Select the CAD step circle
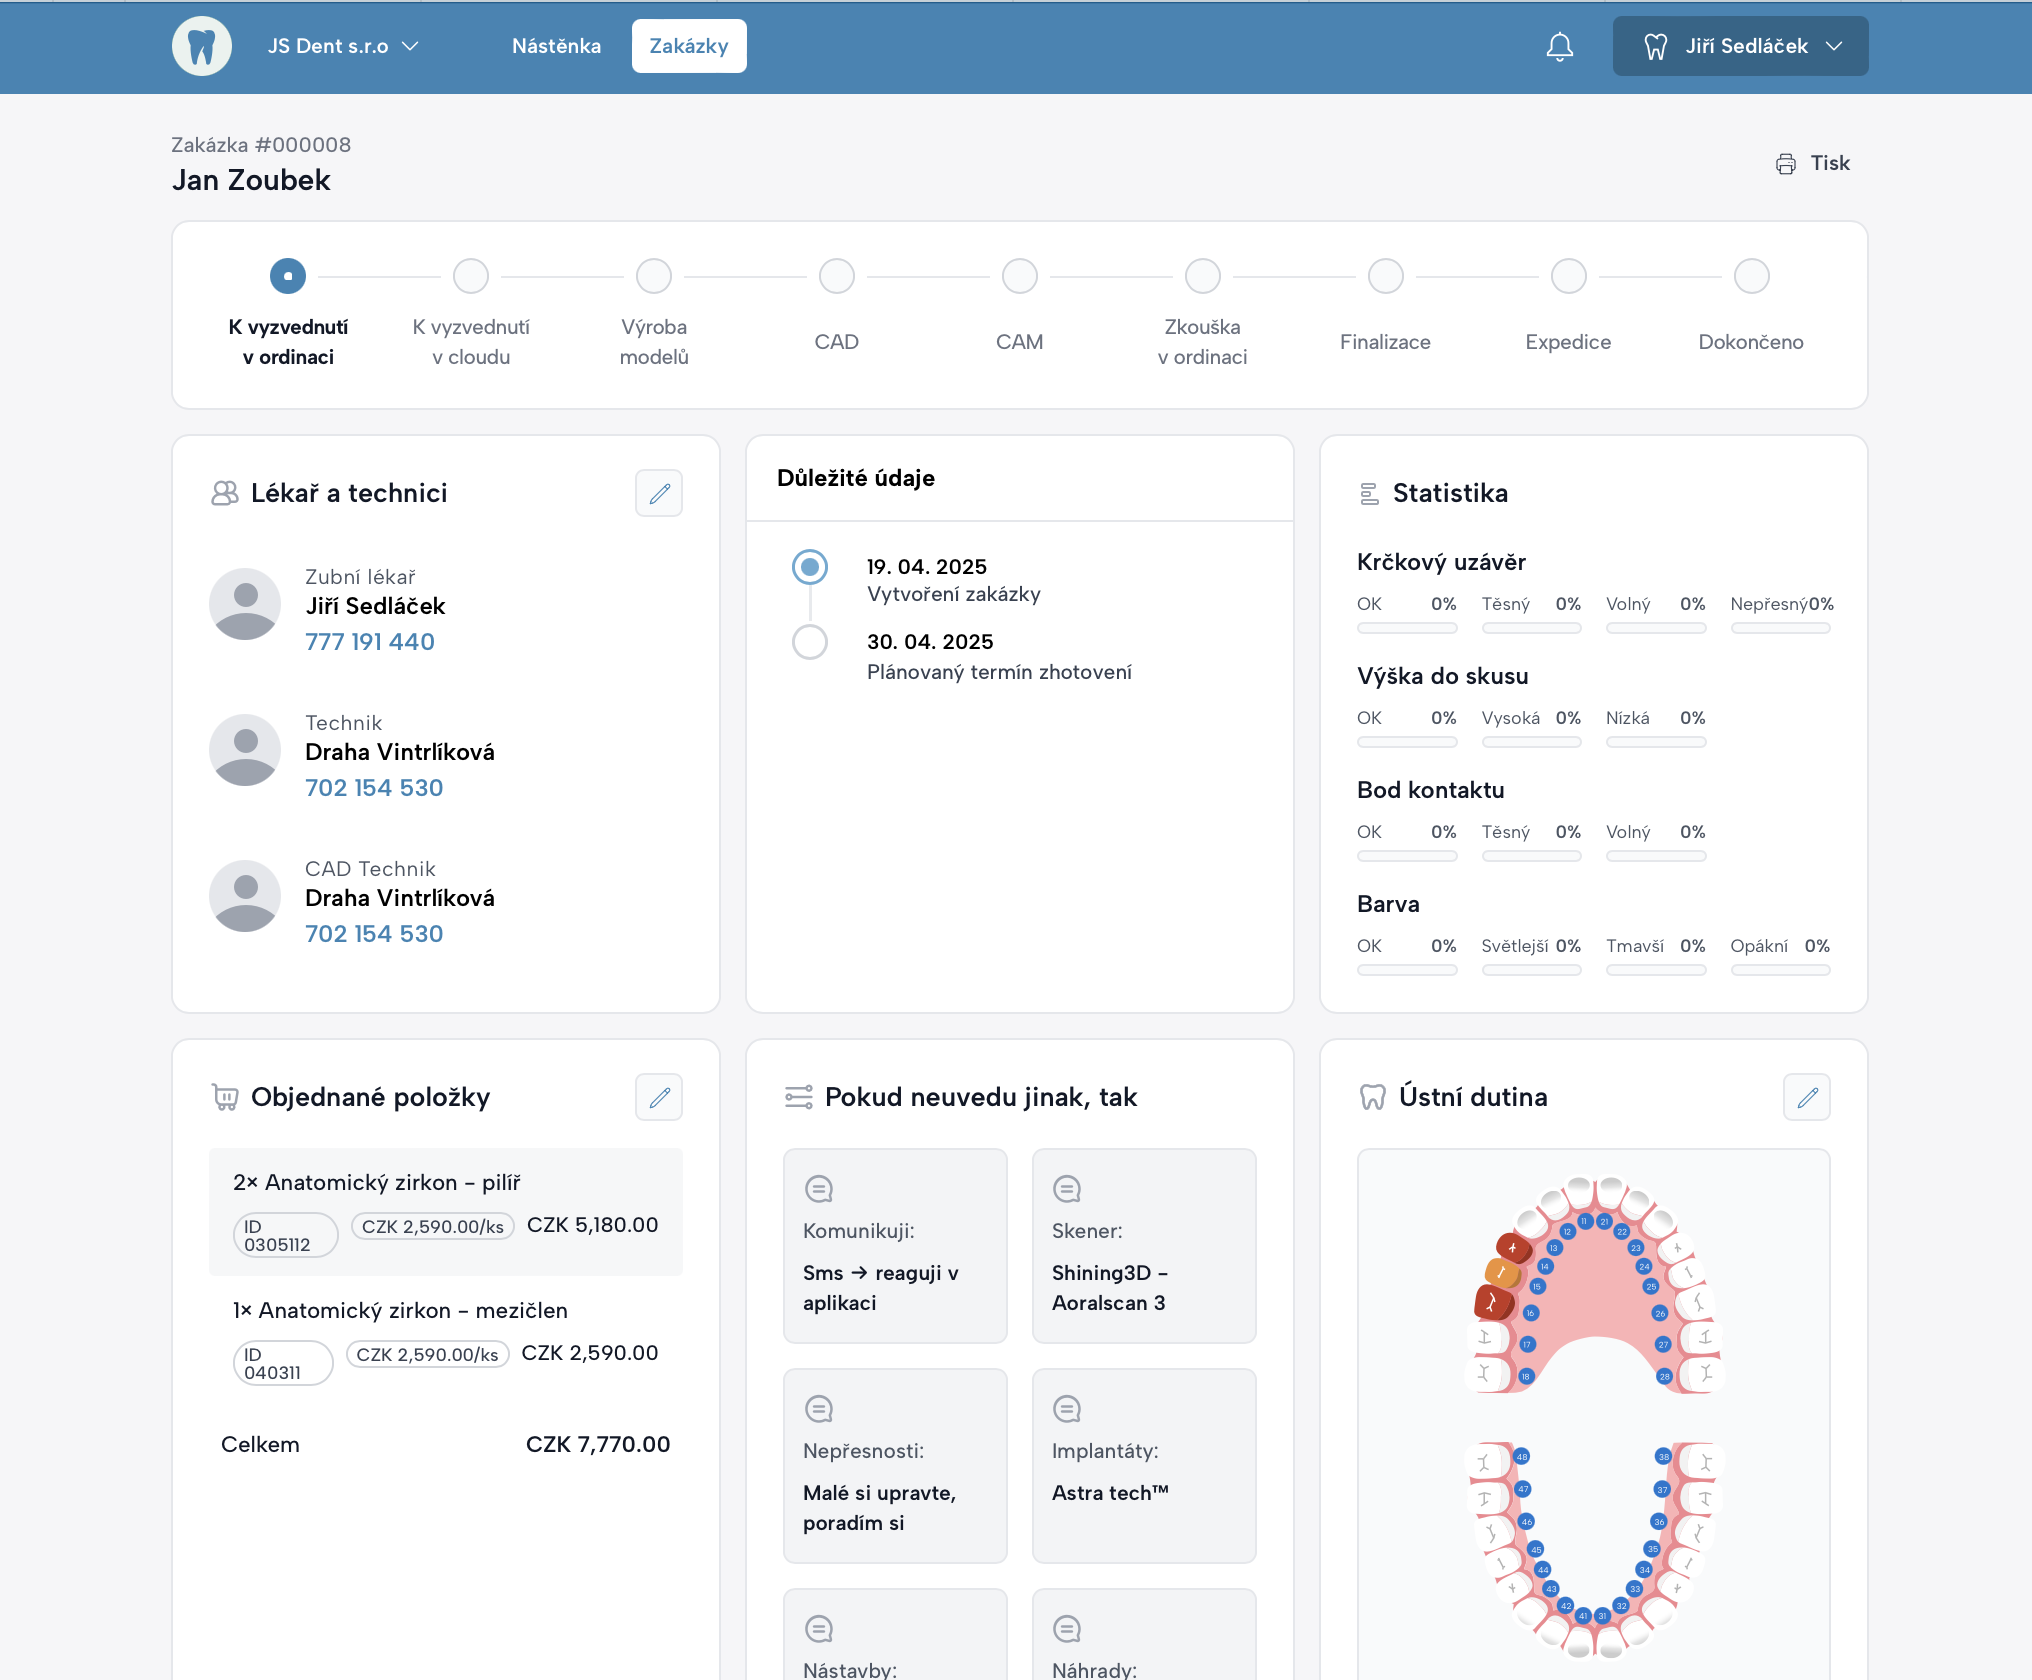Viewport: 2032px width, 1680px height. (x=837, y=276)
